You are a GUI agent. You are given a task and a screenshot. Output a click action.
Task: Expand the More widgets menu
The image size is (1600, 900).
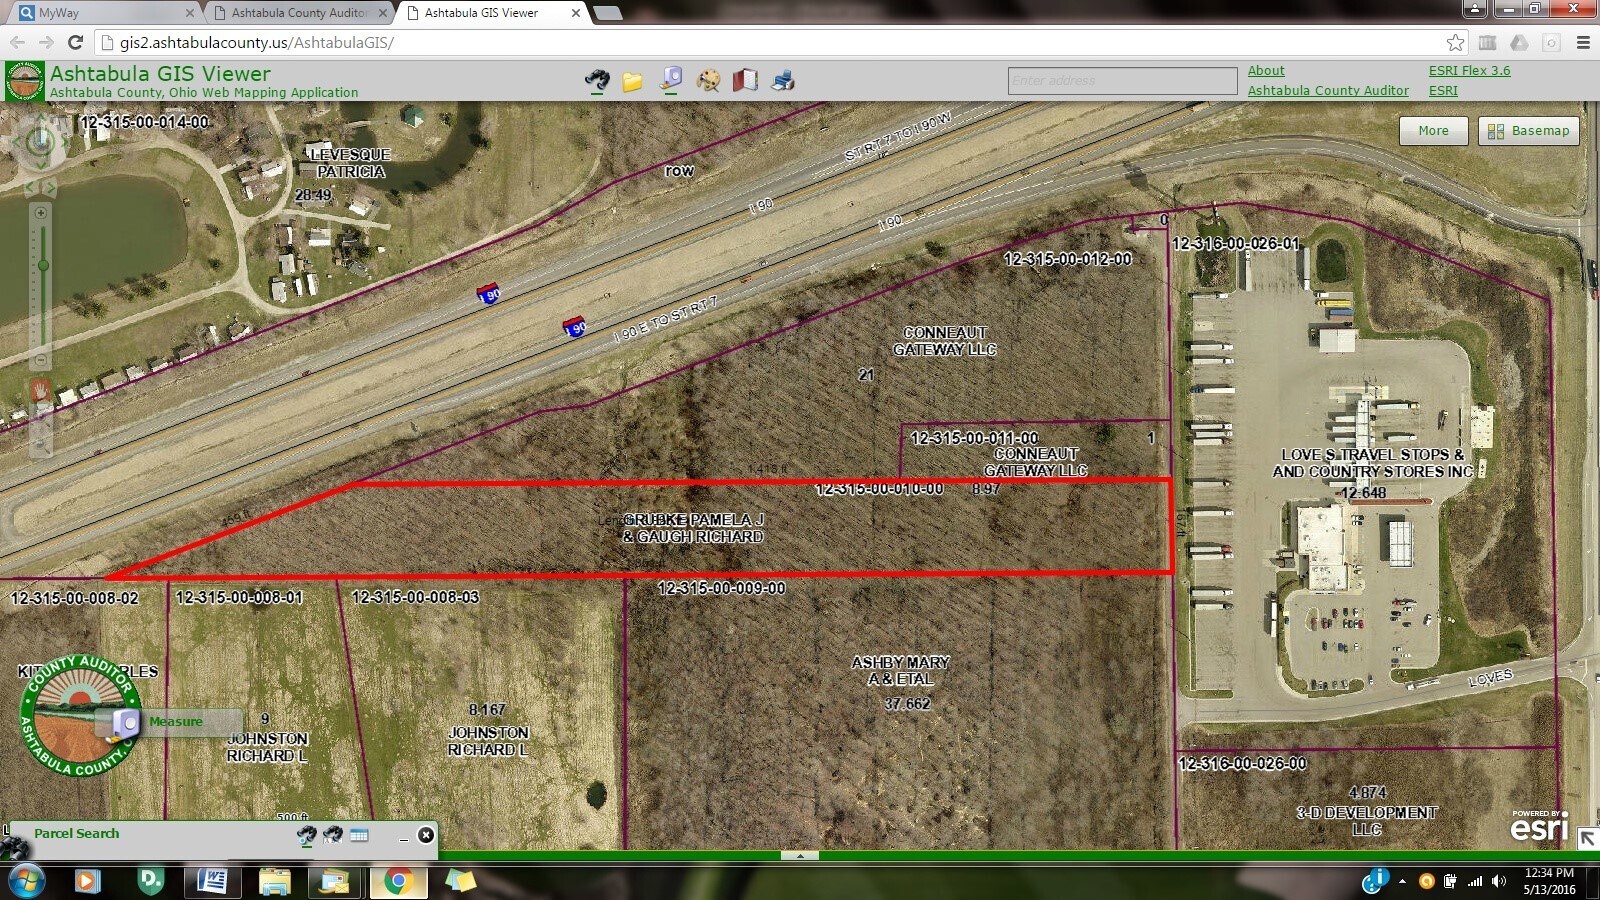click(x=1433, y=130)
